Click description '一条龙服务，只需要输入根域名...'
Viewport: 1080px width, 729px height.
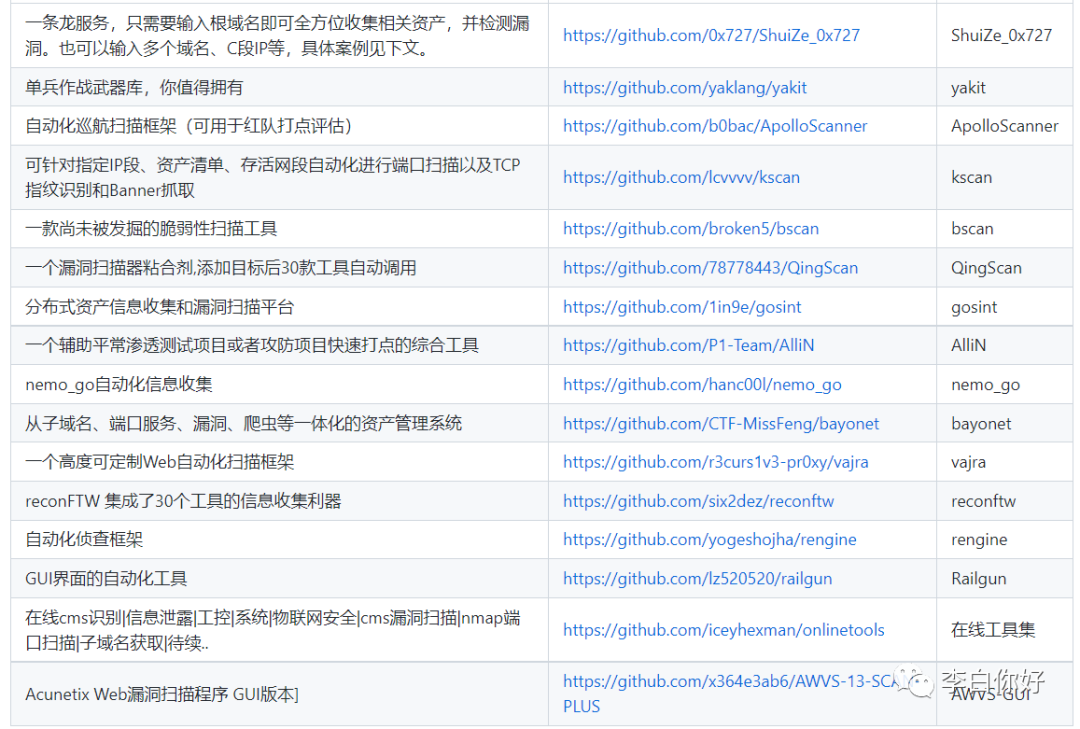277,35
